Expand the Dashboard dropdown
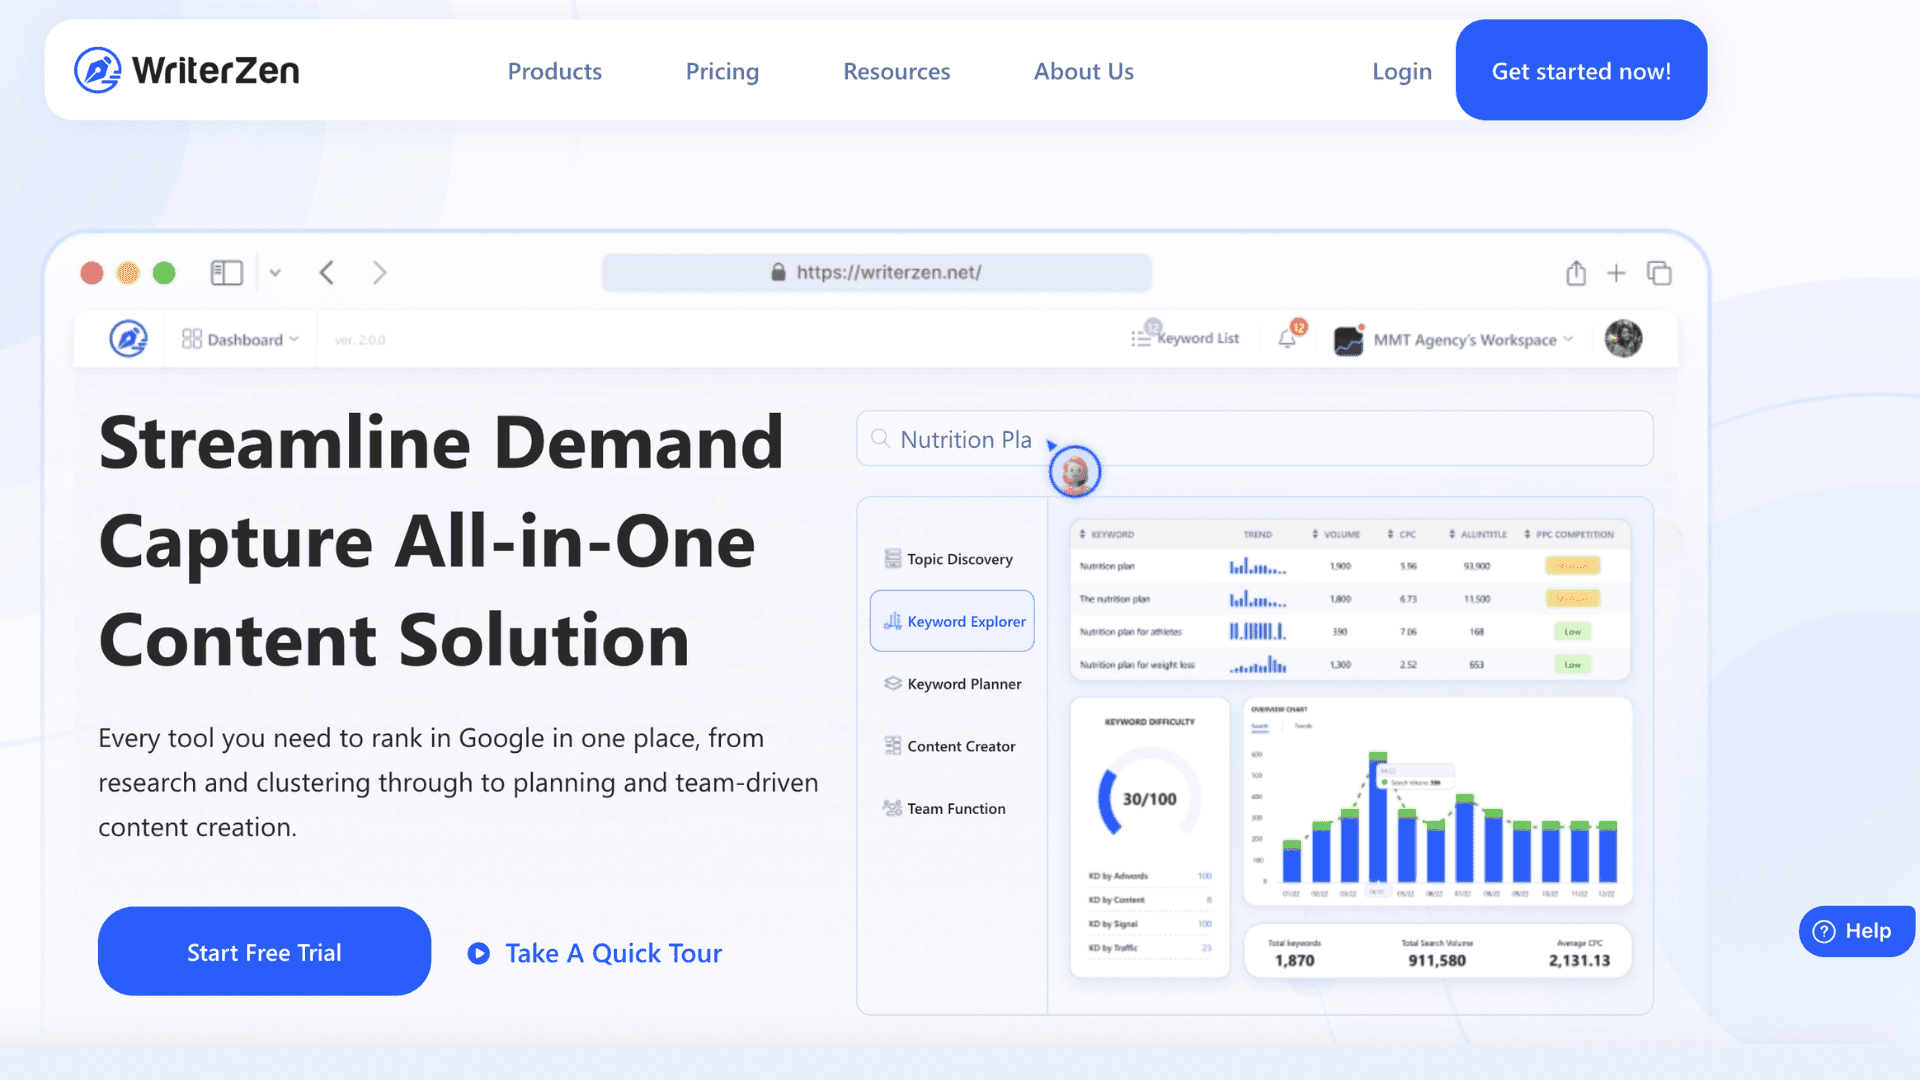The width and height of the screenshot is (1920, 1080). click(x=241, y=340)
